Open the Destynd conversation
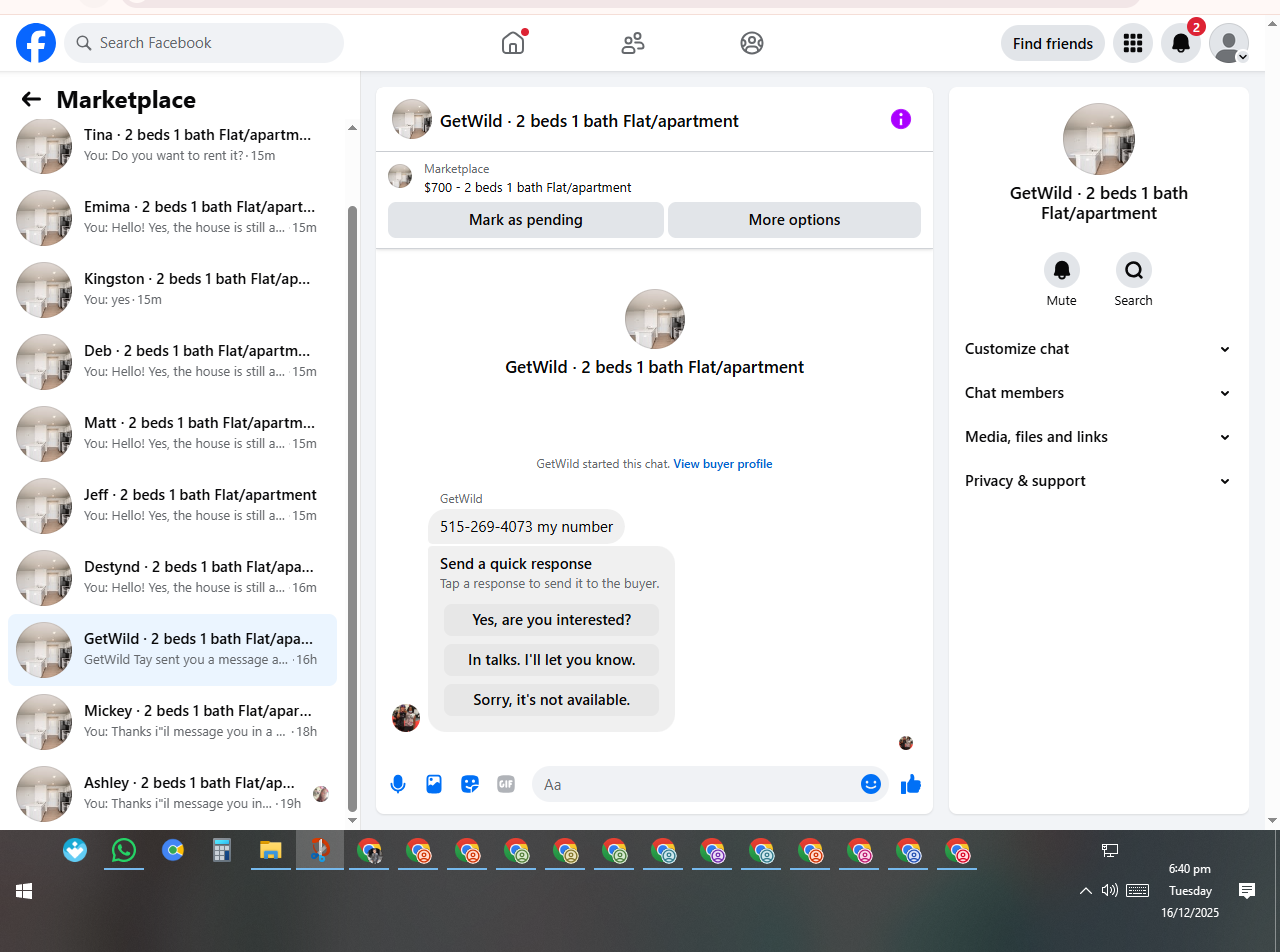This screenshot has width=1280, height=952. click(172, 577)
